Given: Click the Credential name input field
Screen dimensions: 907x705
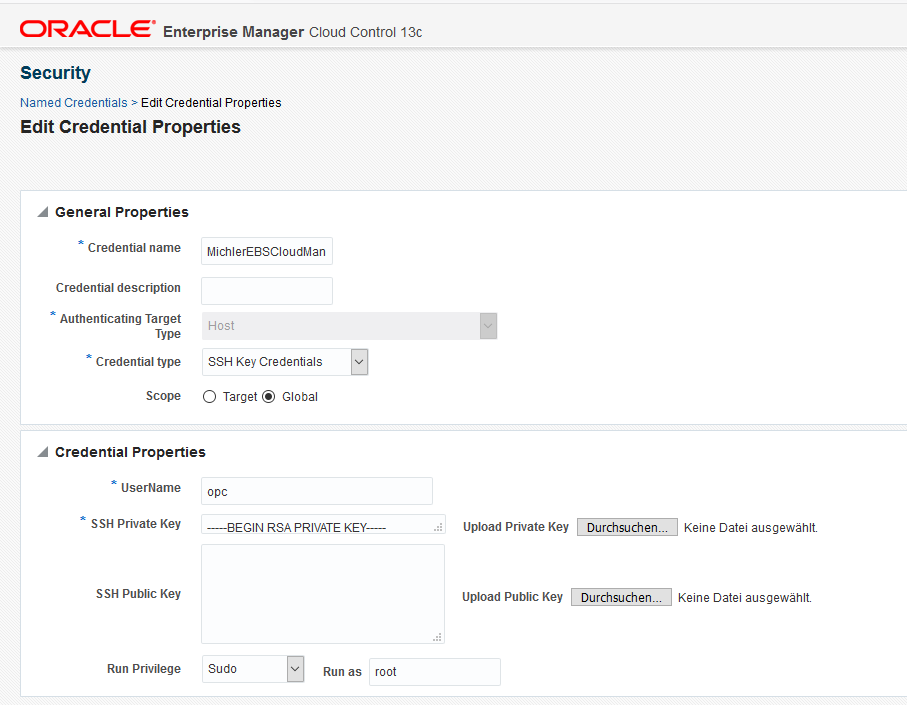Looking at the screenshot, I should [x=267, y=251].
